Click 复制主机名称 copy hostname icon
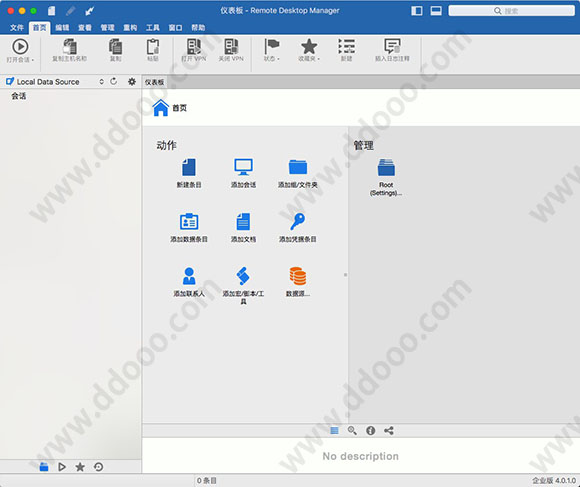The image size is (580, 487). [69, 47]
